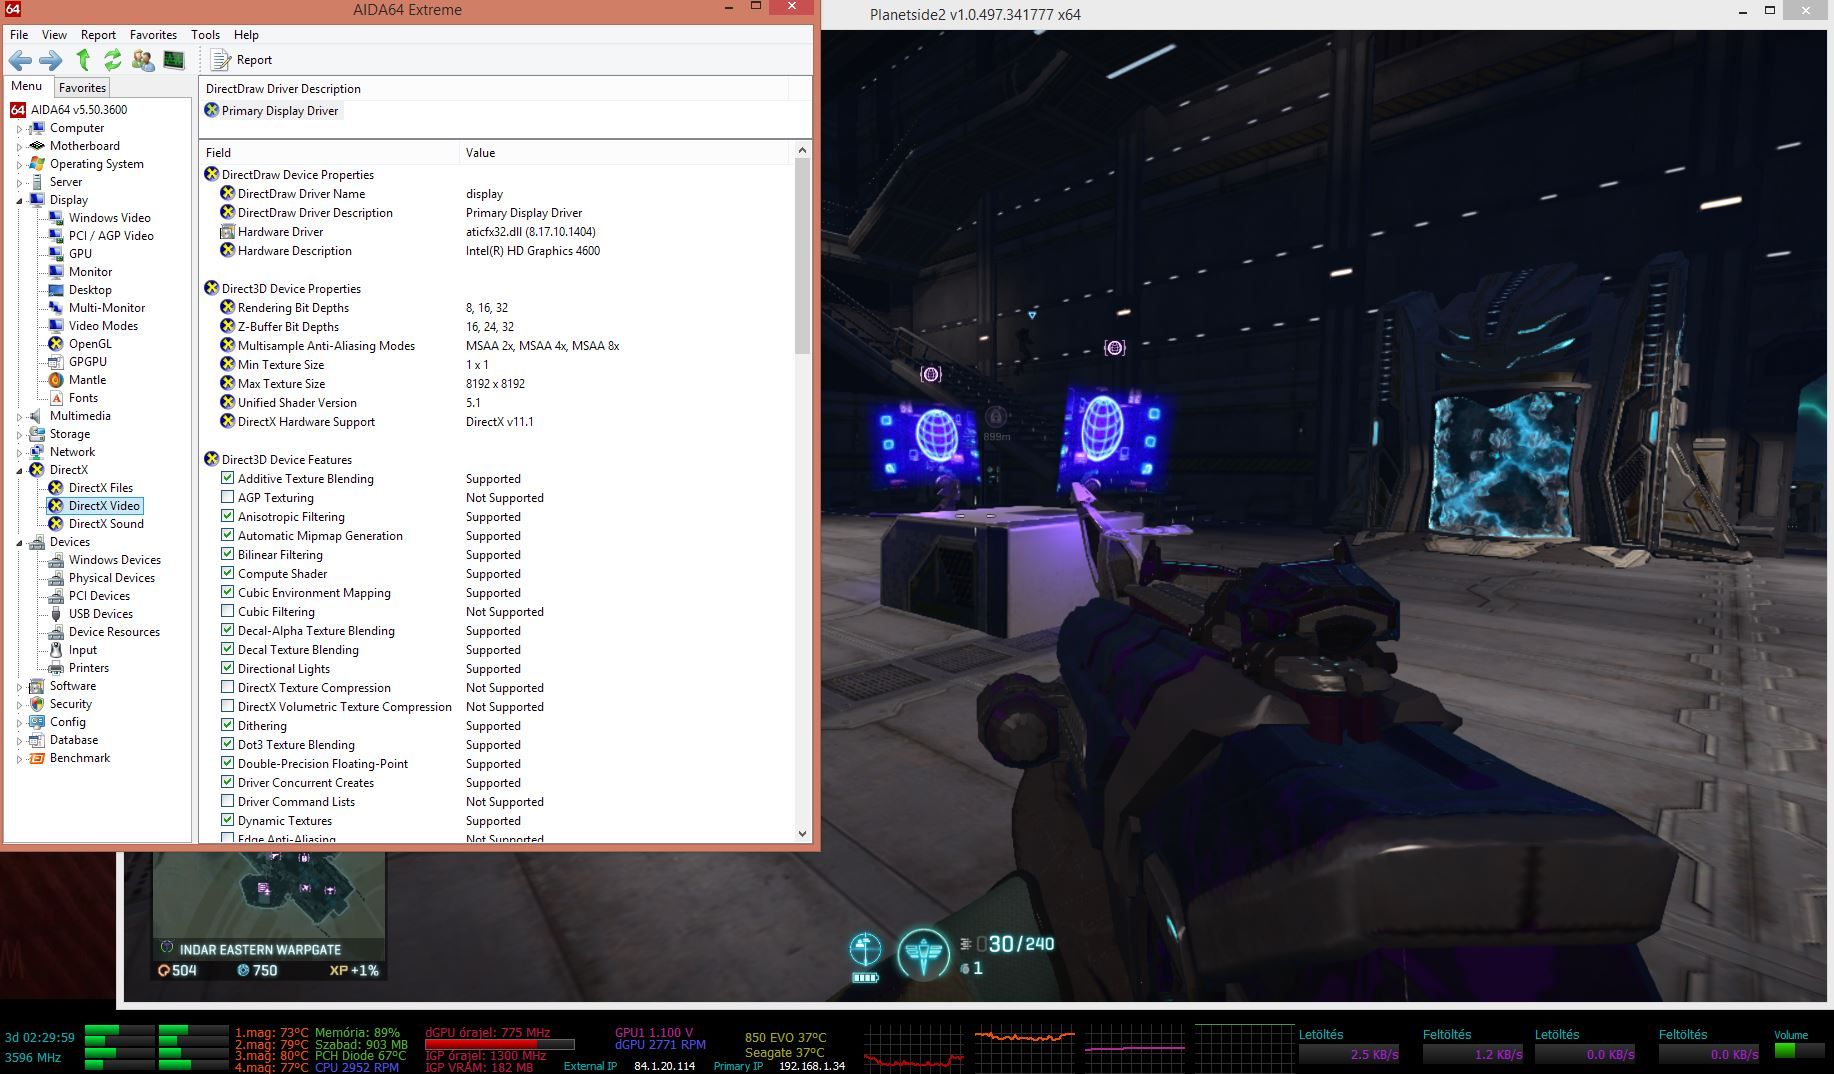The height and width of the screenshot is (1074, 1834).
Task: Toggle the Anisotropic Filtering checkbox
Action: tap(227, 516)
